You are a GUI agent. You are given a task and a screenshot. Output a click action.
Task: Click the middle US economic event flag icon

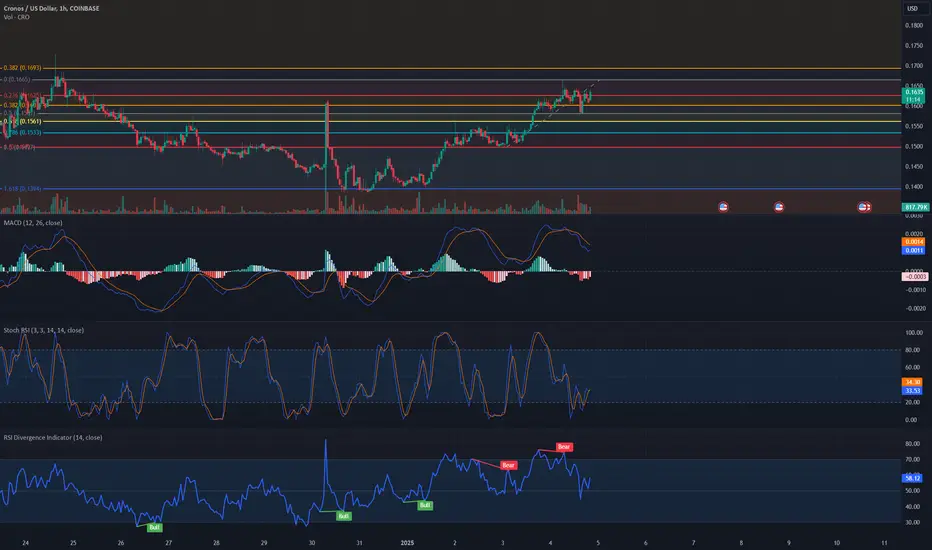coord(779,207)
